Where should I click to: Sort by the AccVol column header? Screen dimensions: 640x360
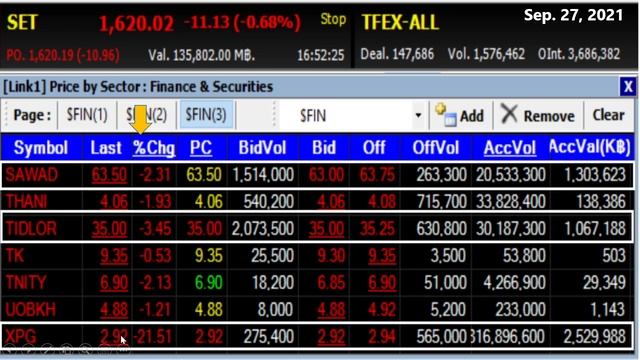[x=509, y=148]
